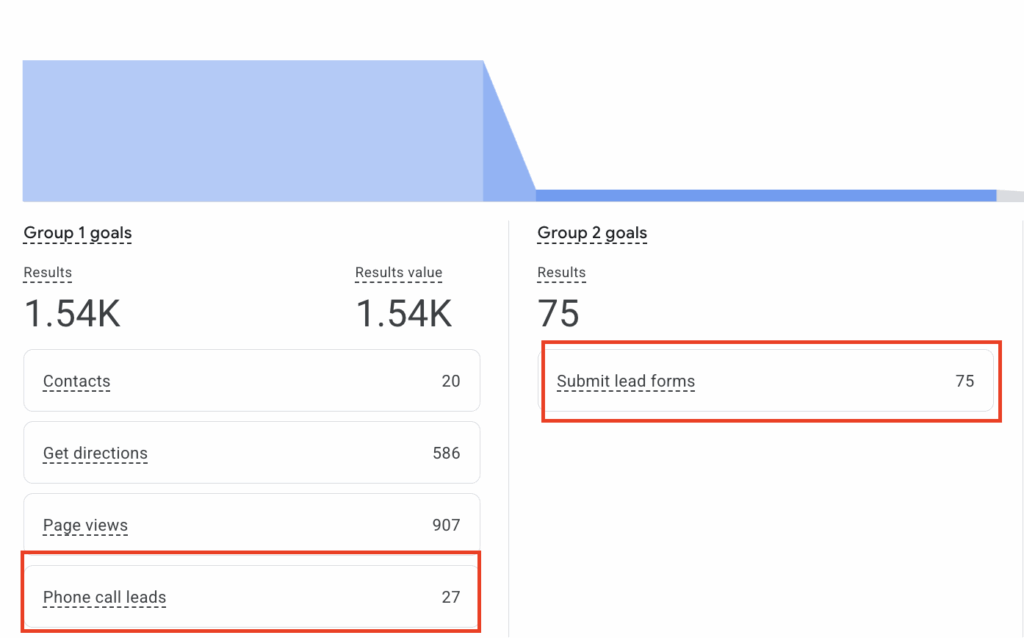This screenshot has width=1024, height=638.
Task: Select the large 75 total in Group 2
Action: pos(558,314)
